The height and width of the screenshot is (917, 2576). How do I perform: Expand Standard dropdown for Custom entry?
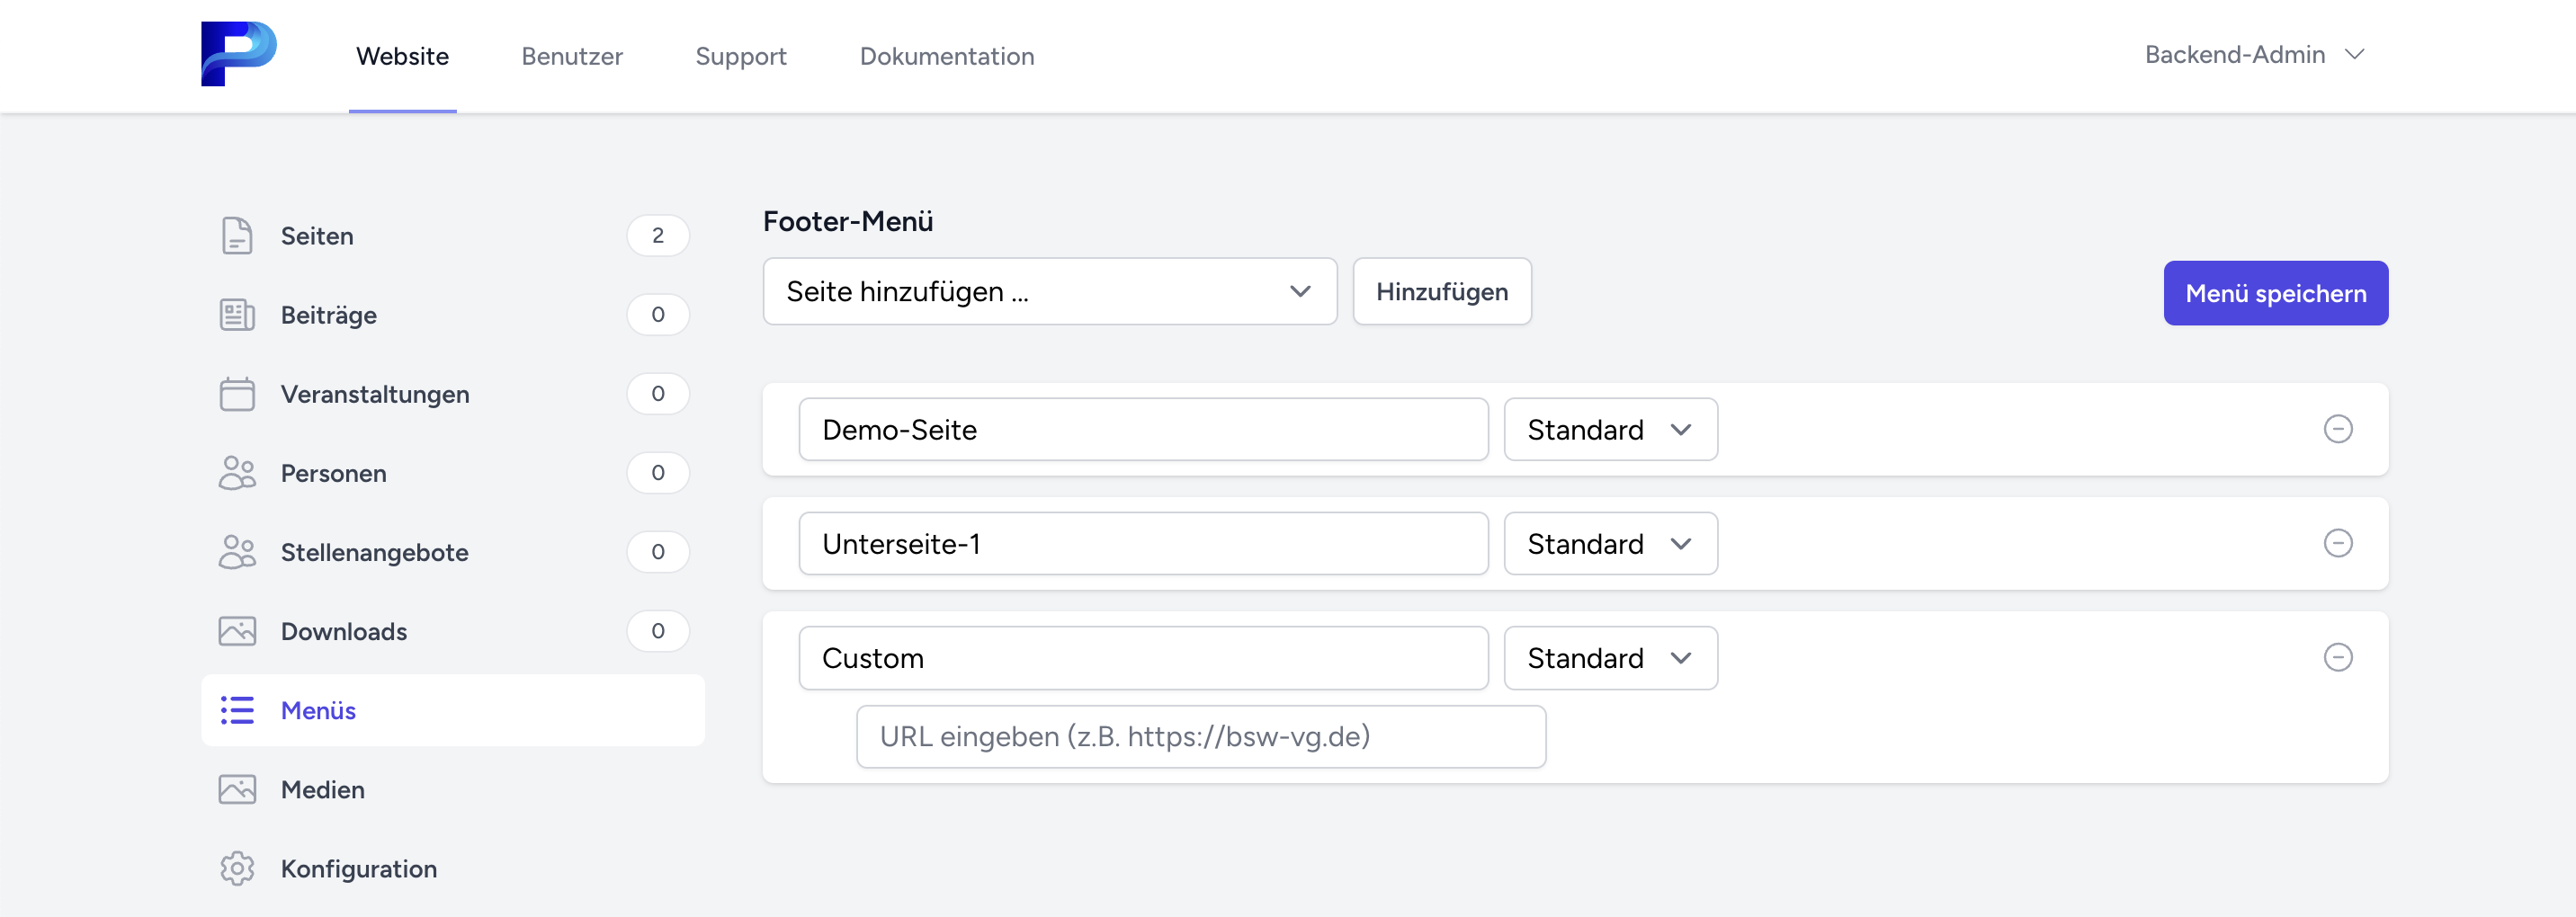click(1610, 657)
